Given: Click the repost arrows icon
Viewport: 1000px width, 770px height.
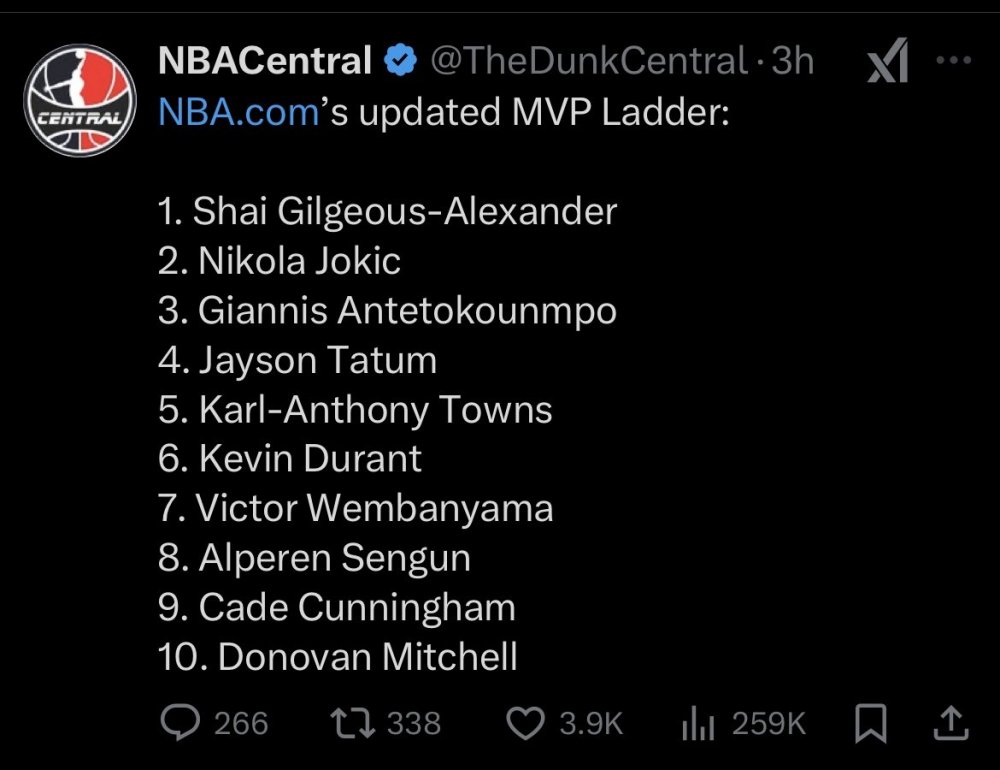Looking at the screenshot, I should (x=354, y=724).
